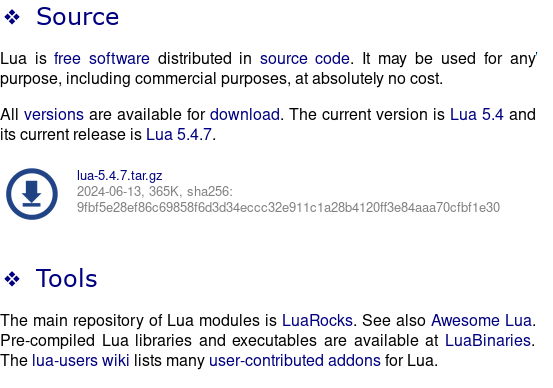Open the lua-5.4.7.tar.gz download link
This screenshot has height=388, width=553.
tap(120, 175)
